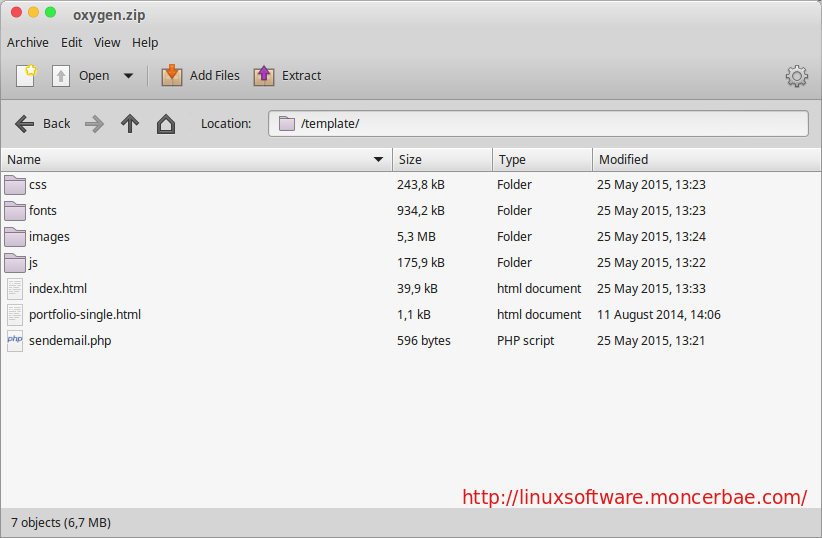Screen dimensions: 822x538
Task: Select the css folder icon
Action: tap(15, 185)
